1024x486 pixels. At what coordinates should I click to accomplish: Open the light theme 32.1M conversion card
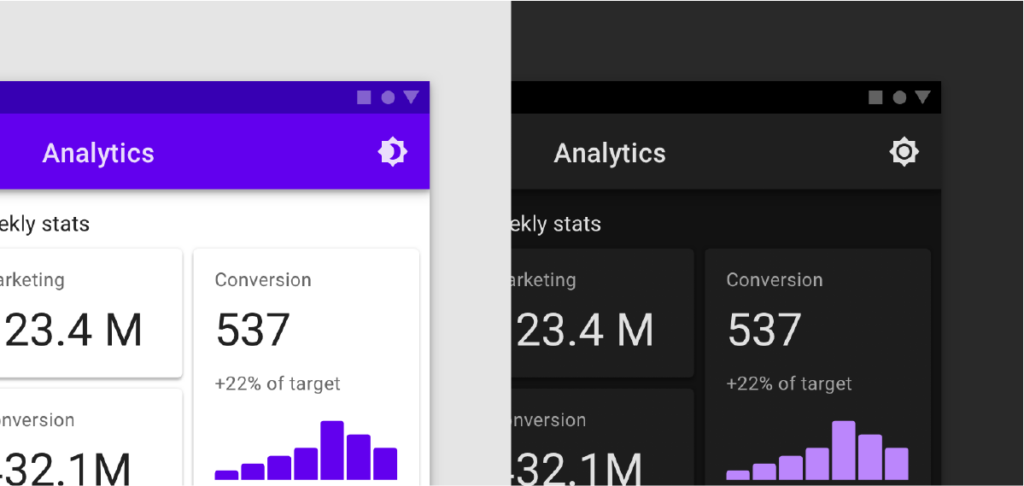[91, 437]
